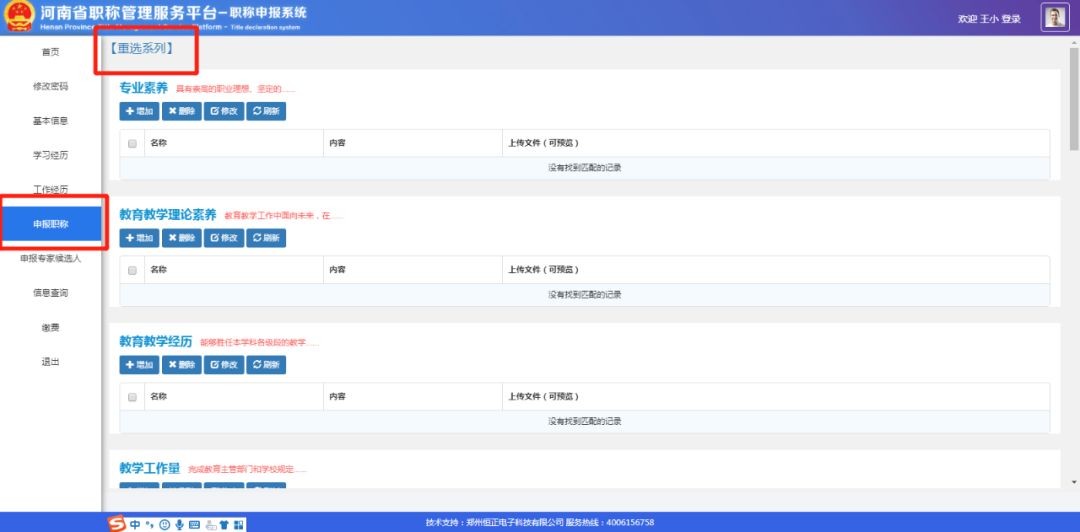Click the red description beside 教学工作量
This screenshot has width=1080, height=532.
[247, 470]
